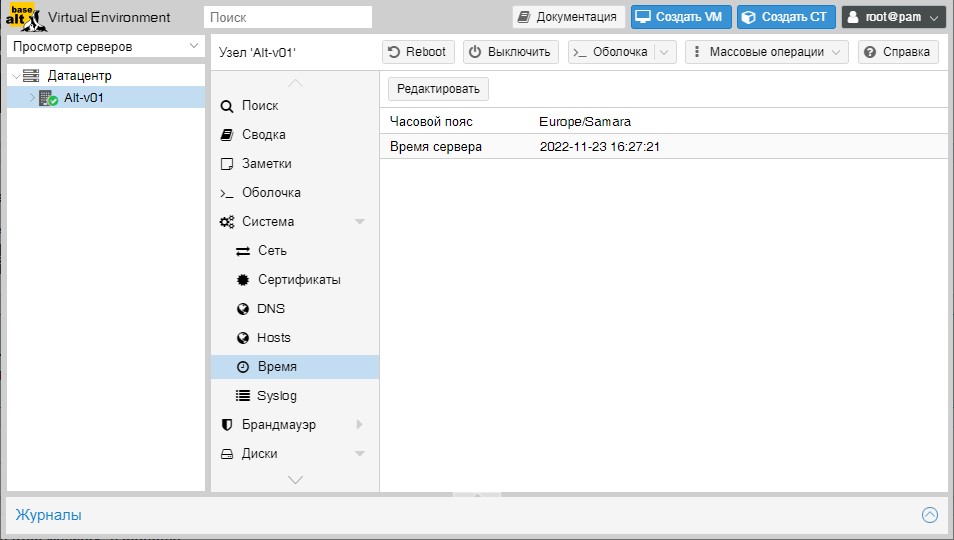
Task: Click the list icon beside Syslog
Action: click(243, 396)
